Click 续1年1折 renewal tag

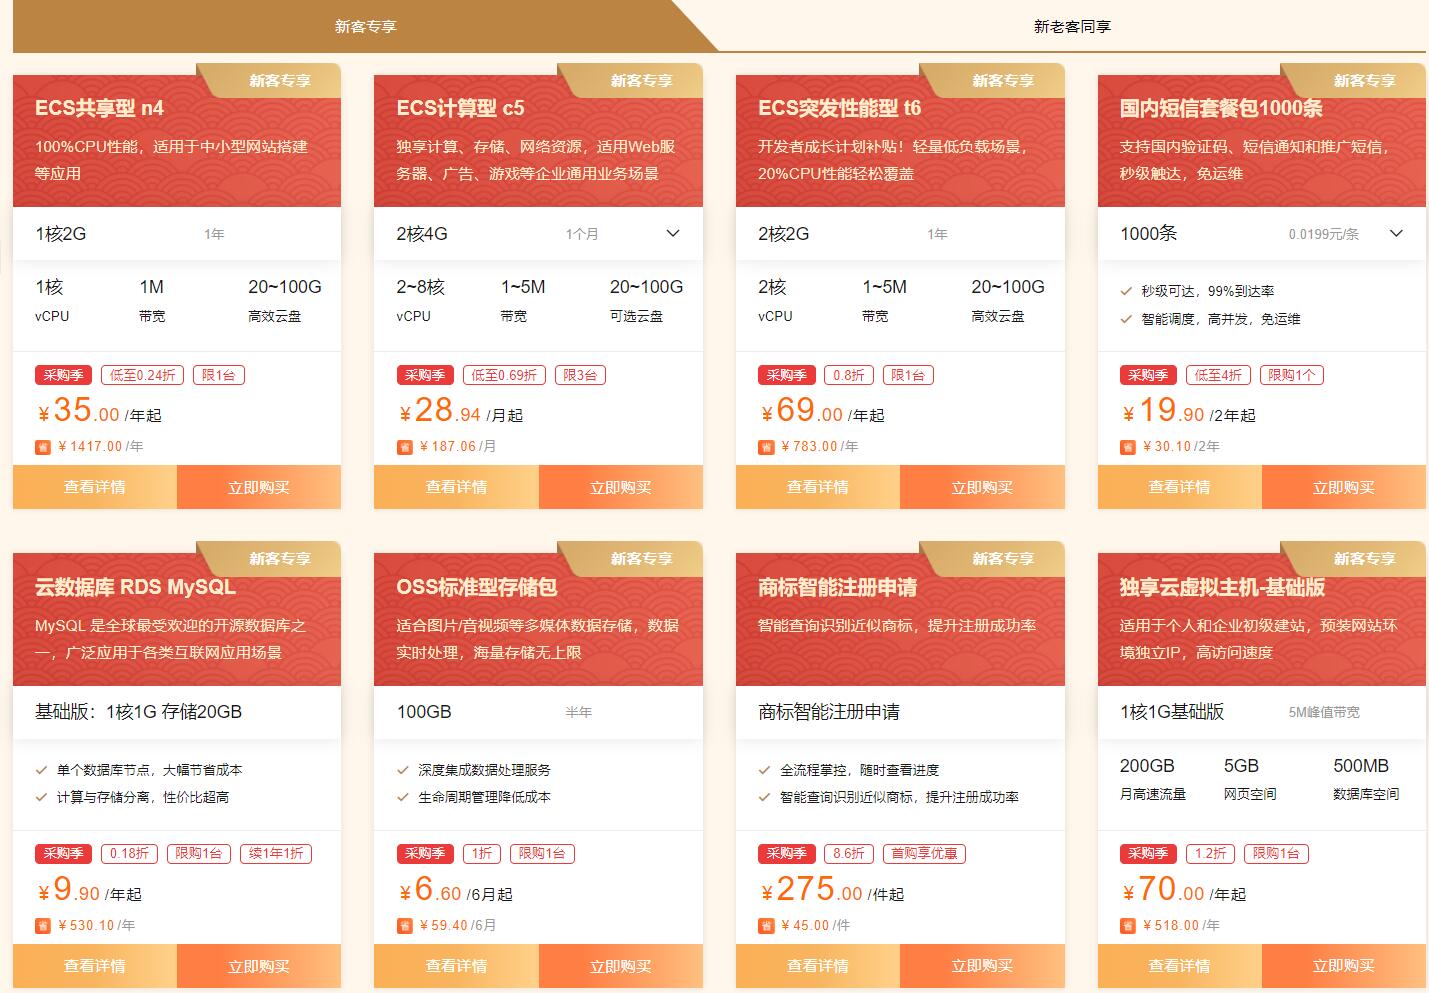pos(276,854)
